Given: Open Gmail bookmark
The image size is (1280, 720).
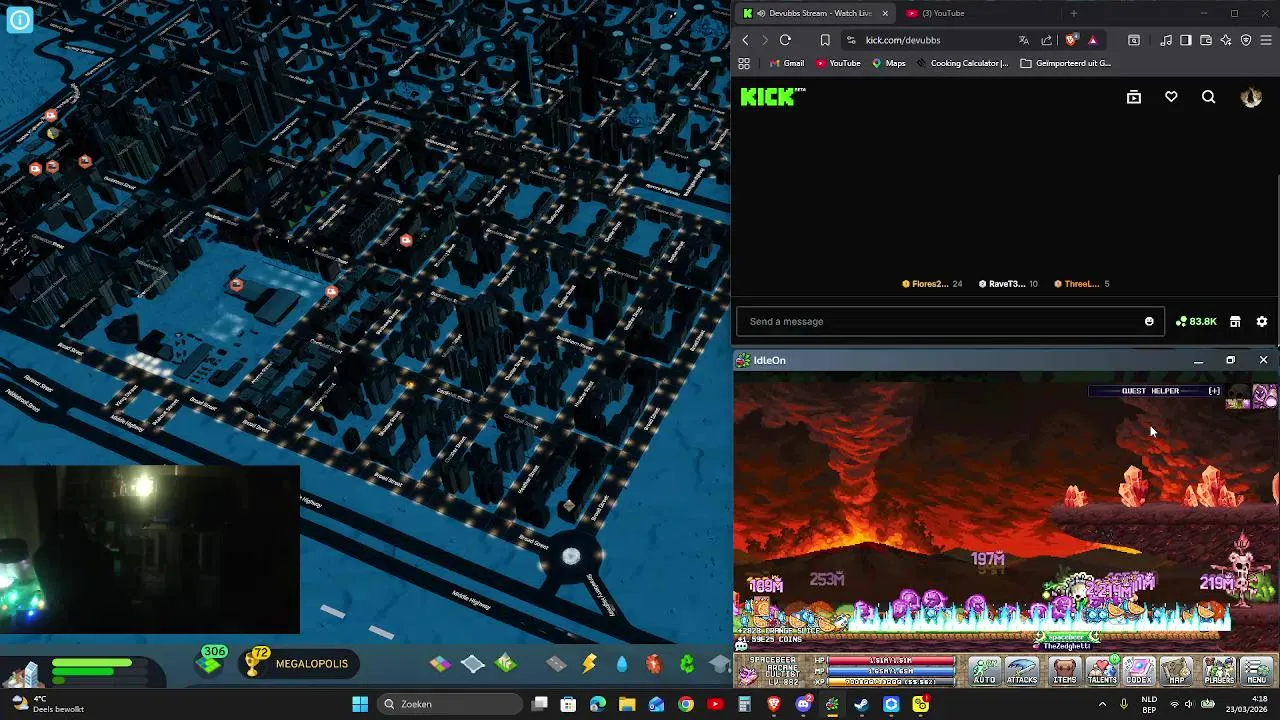Looking at the screenshot, I should point(787,63).
